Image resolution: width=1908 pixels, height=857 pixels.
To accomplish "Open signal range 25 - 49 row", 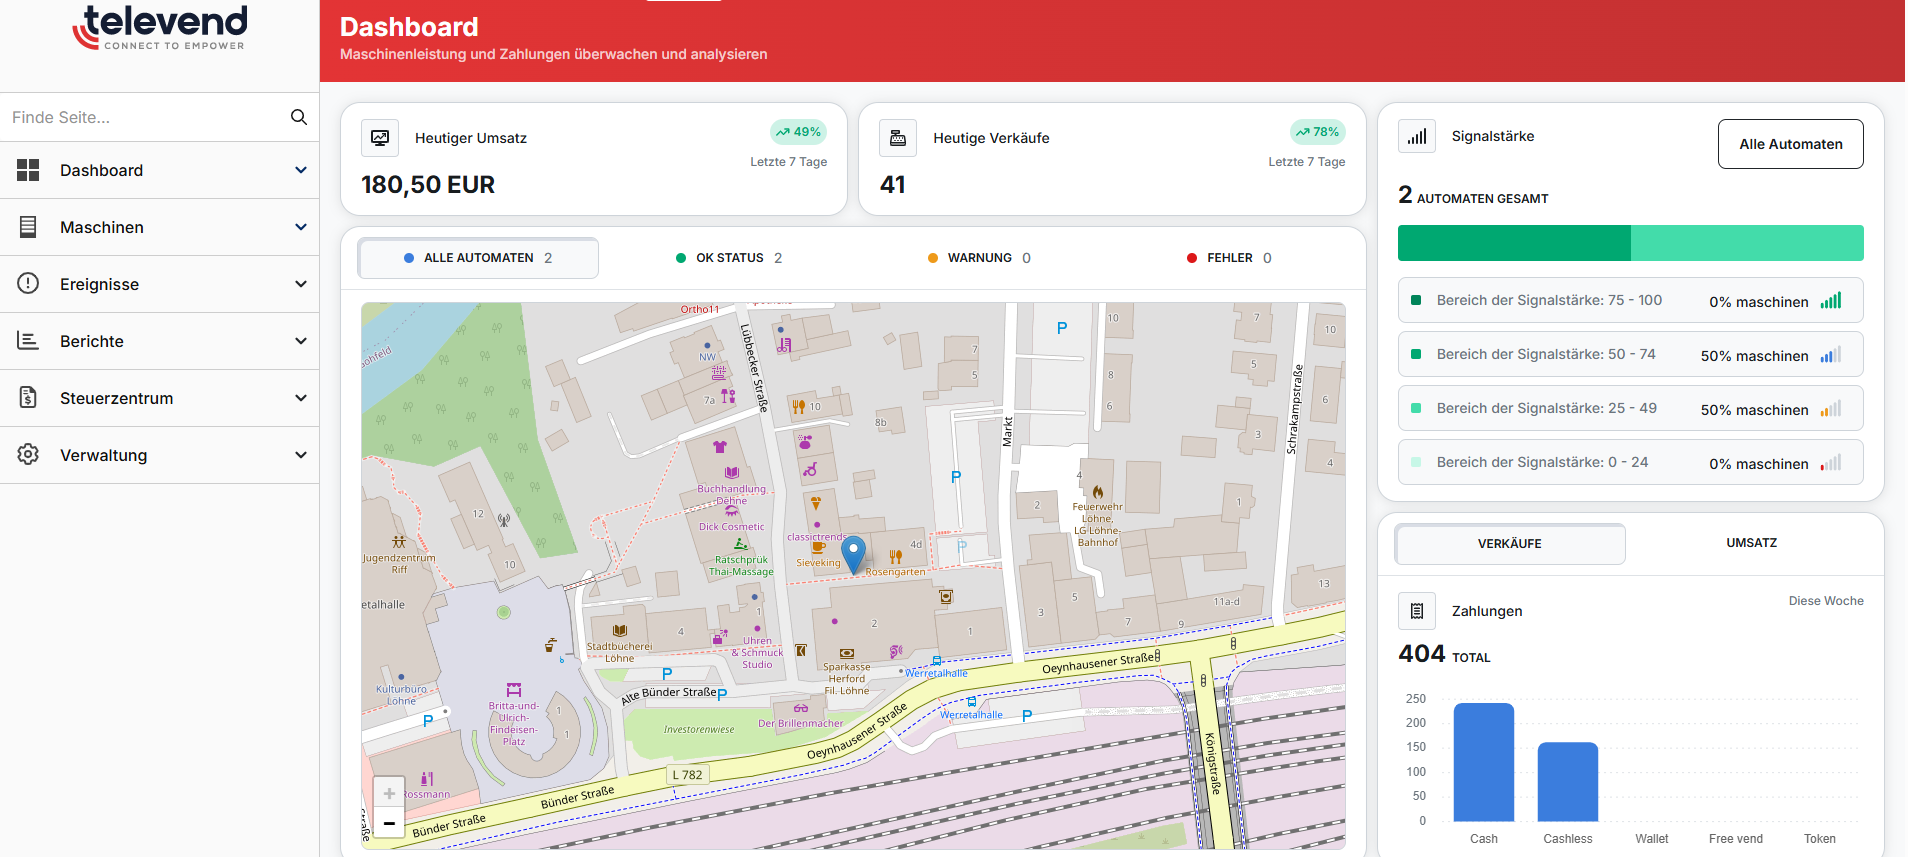I will 1630,408.
